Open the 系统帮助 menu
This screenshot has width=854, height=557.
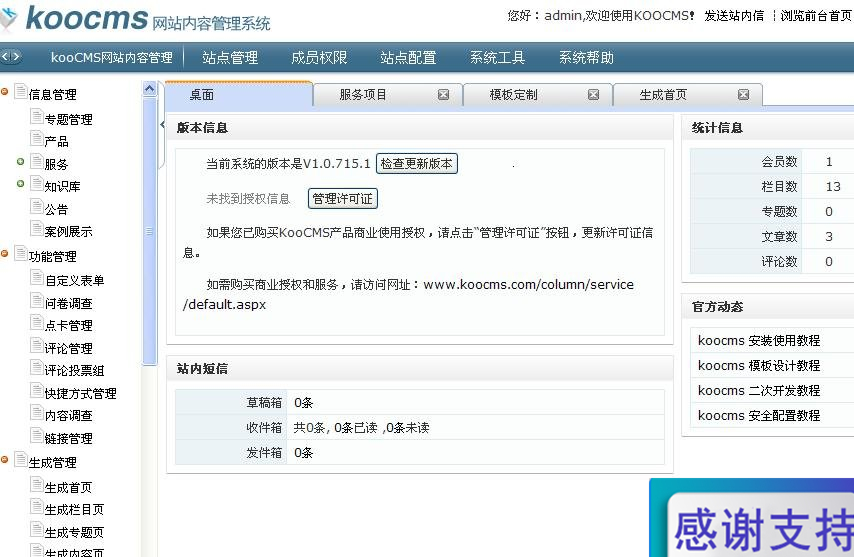[x=587, y=57]
